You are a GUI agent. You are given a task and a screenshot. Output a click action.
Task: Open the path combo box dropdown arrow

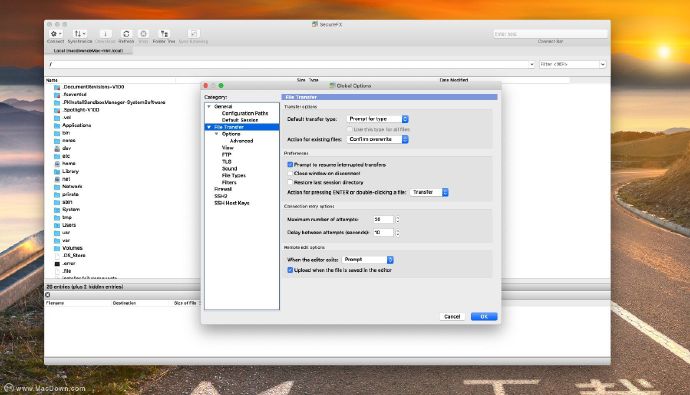point(532,64)
